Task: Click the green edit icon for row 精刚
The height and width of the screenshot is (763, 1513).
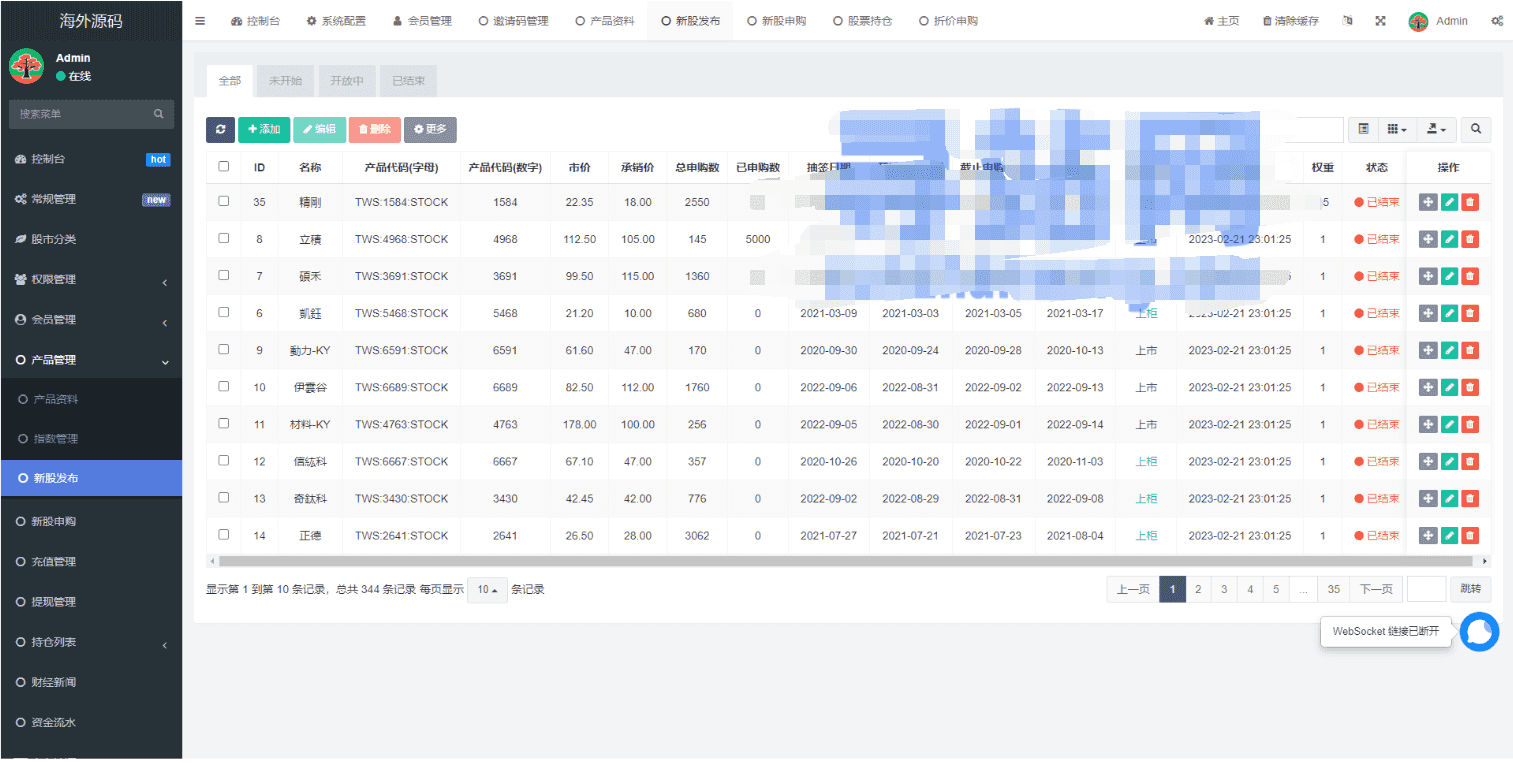Action: 1449,202
